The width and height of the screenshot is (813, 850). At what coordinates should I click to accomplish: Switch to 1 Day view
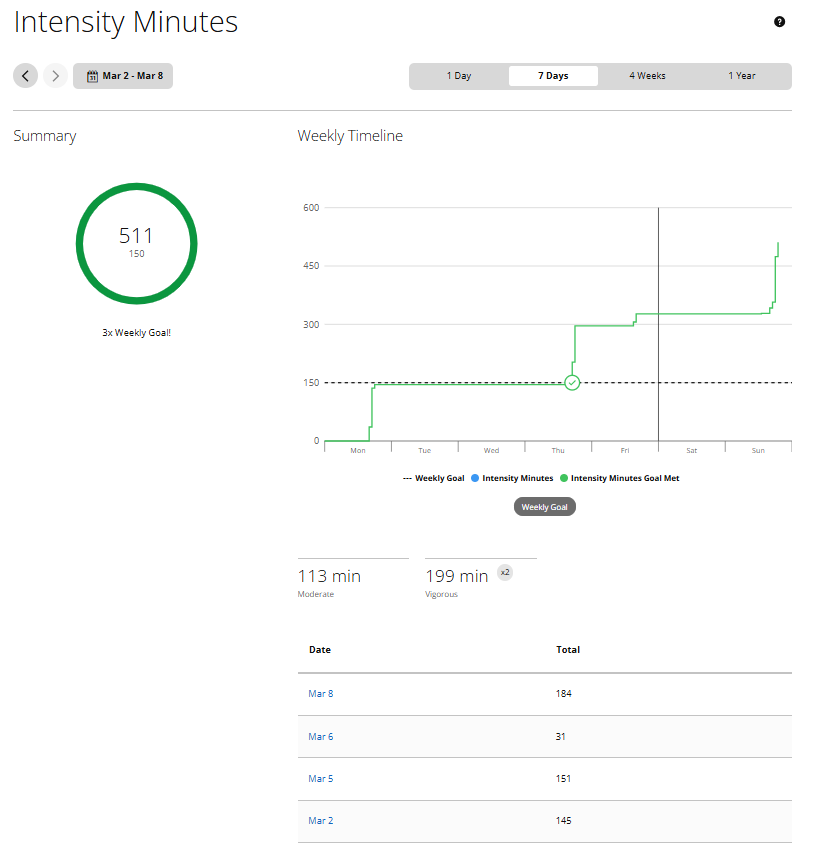pos(459,76)
